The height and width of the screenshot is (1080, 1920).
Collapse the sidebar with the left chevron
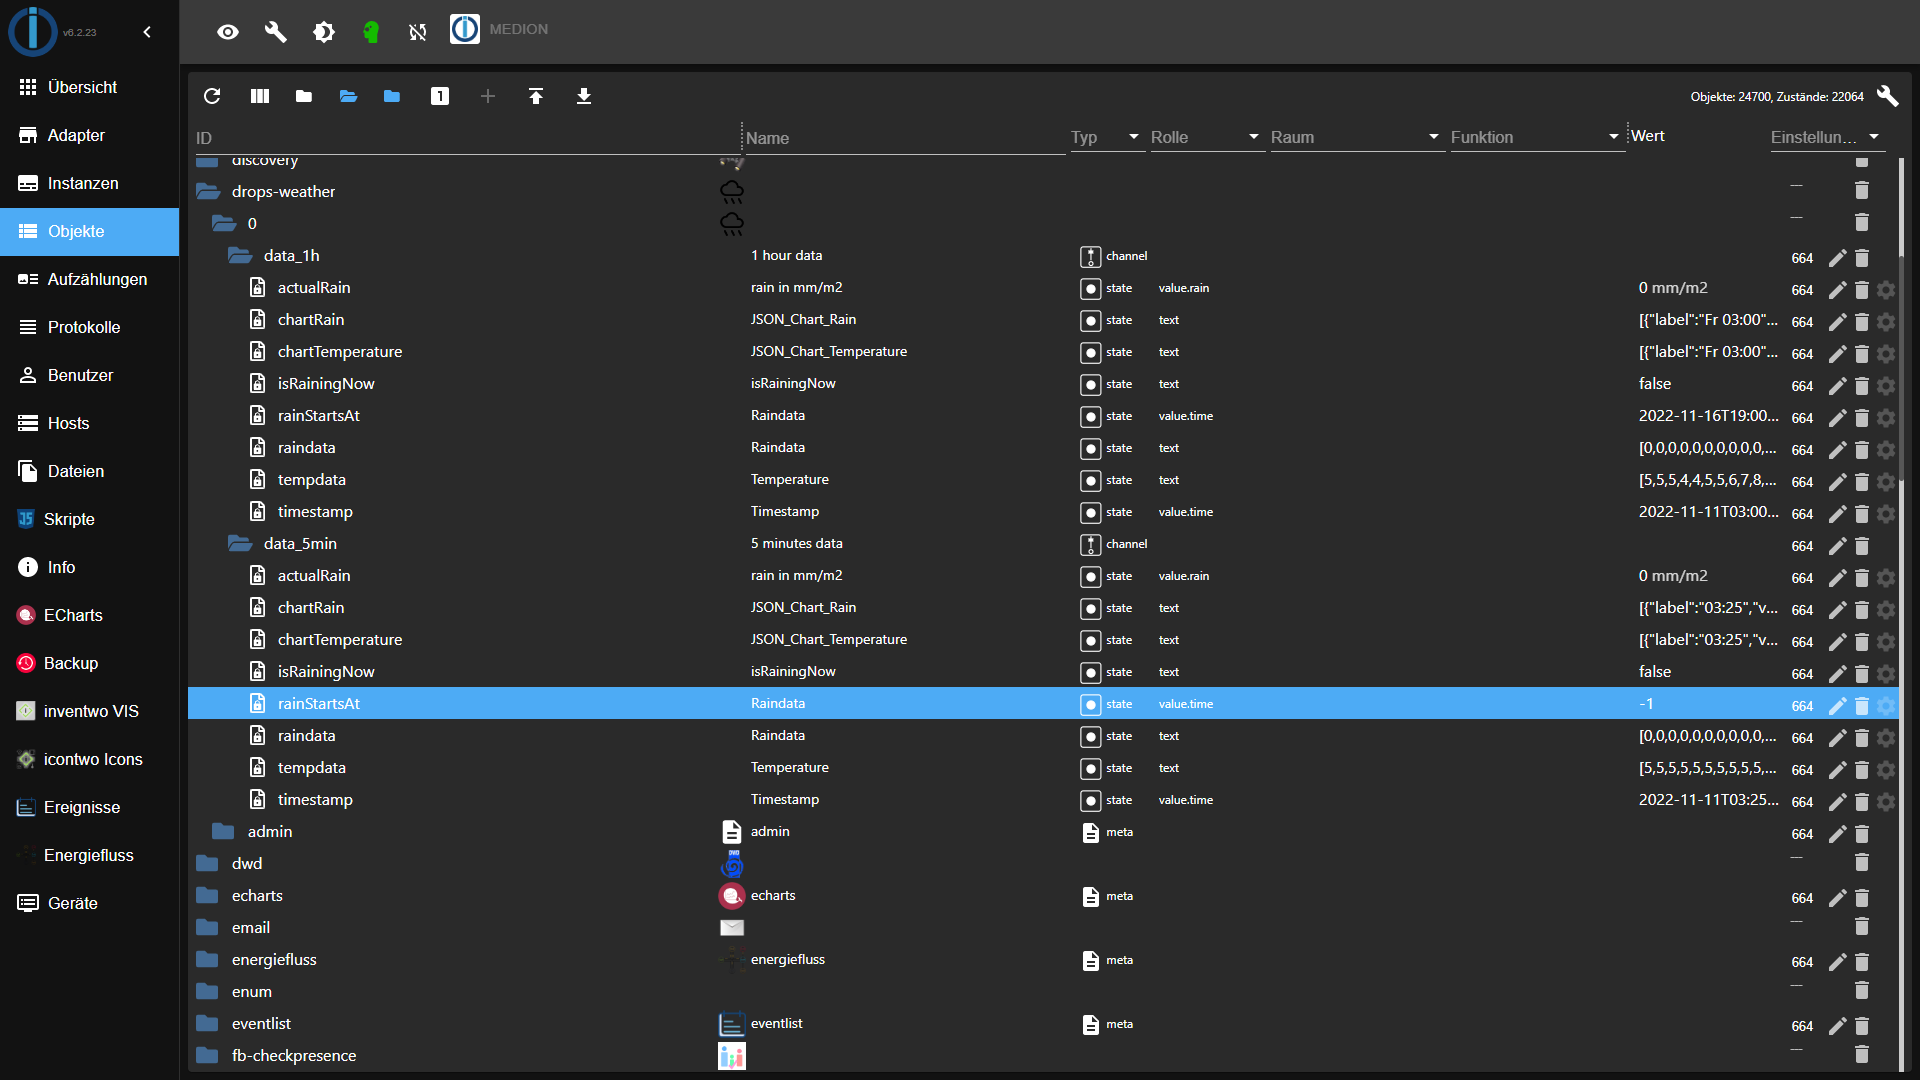[x=147, y=32]
